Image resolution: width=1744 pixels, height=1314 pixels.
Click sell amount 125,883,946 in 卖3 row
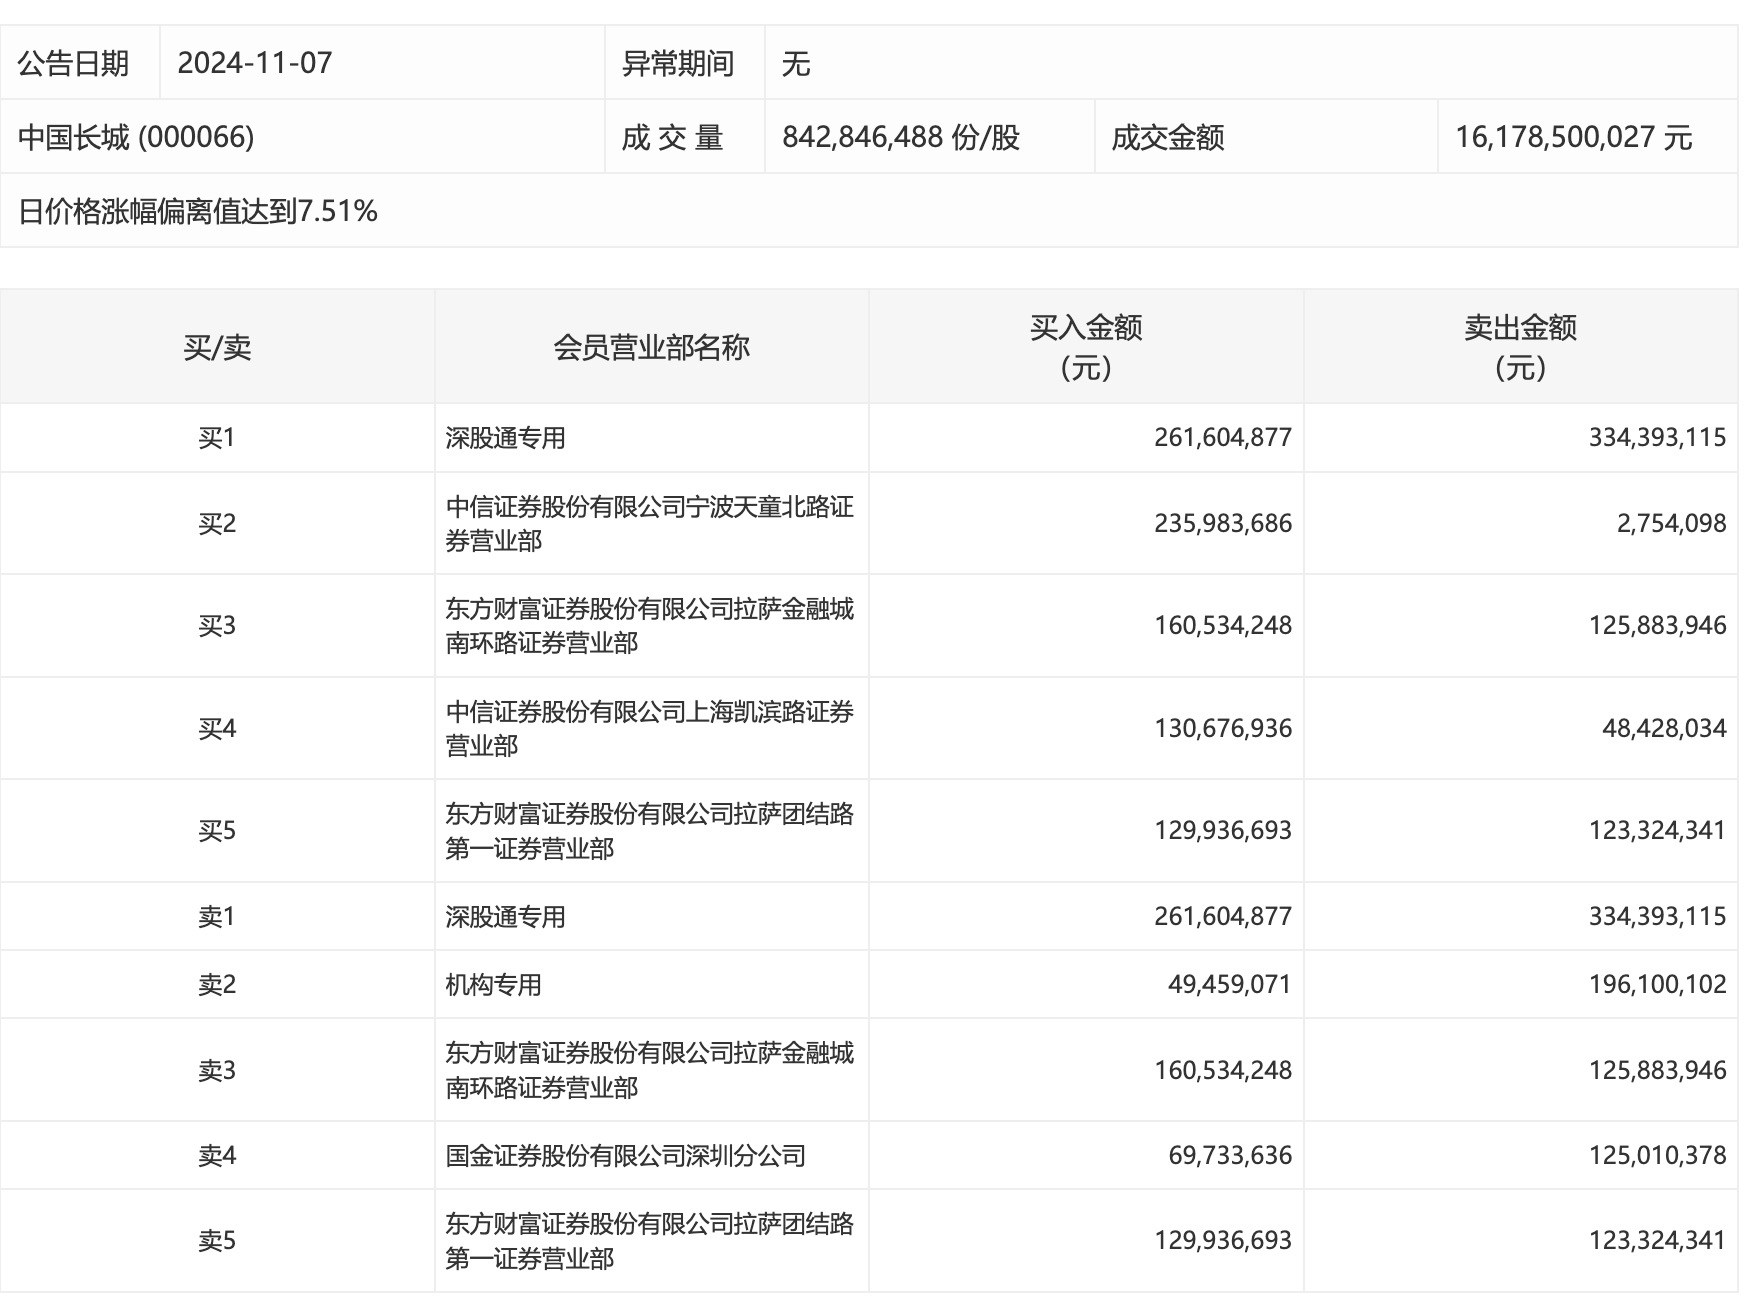click(1657, 1070)
